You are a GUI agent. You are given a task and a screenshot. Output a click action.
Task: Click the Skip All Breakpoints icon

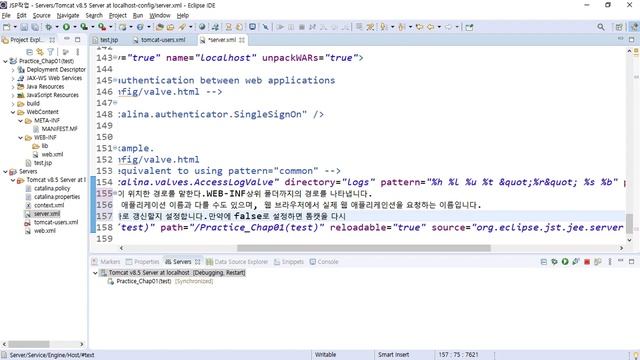pos(265,27)
